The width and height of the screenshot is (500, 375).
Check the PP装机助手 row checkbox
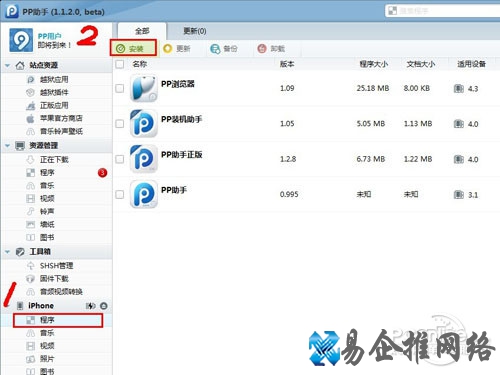[119, 124]
